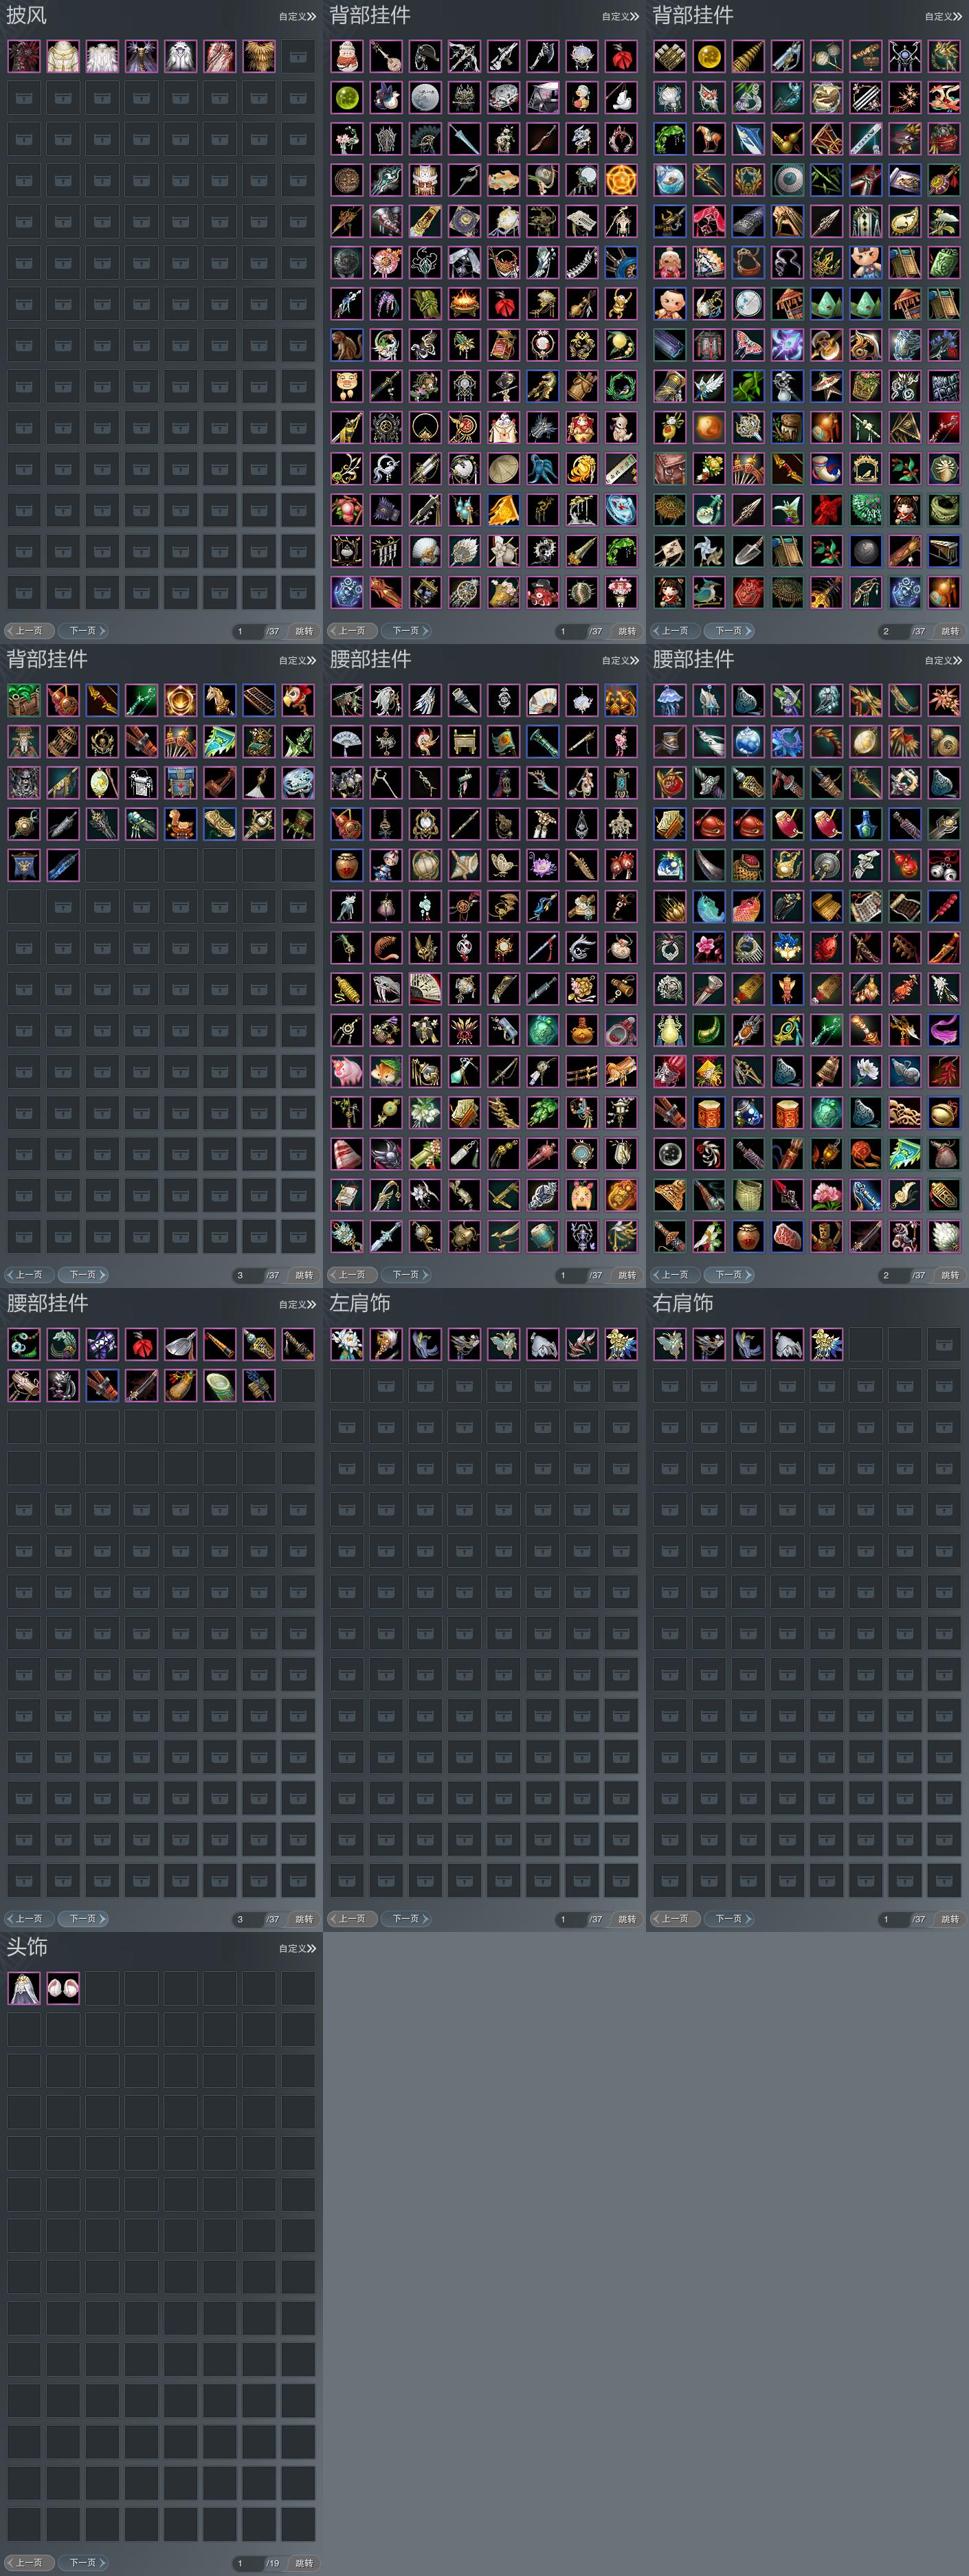Click the 头饰 panel title
The image size is (969, 2576).
27,1947
